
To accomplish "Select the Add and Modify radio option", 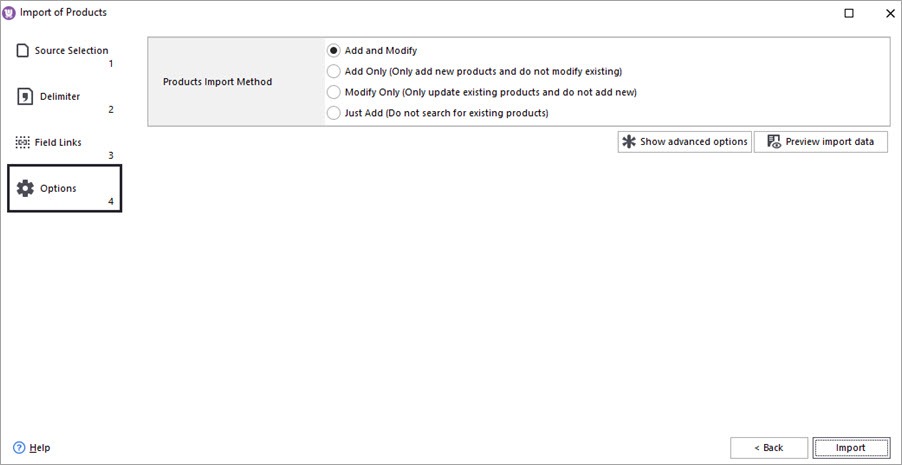I will coord(334,50).
